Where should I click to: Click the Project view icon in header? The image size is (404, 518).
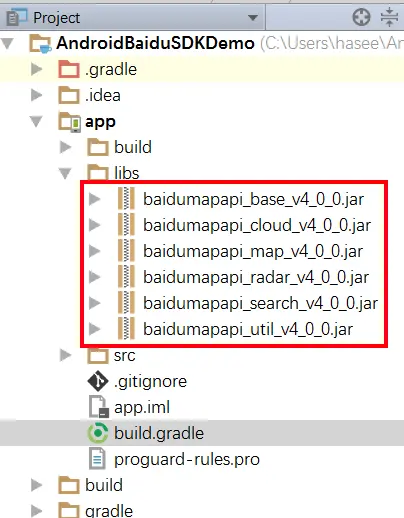pos(17,18)
